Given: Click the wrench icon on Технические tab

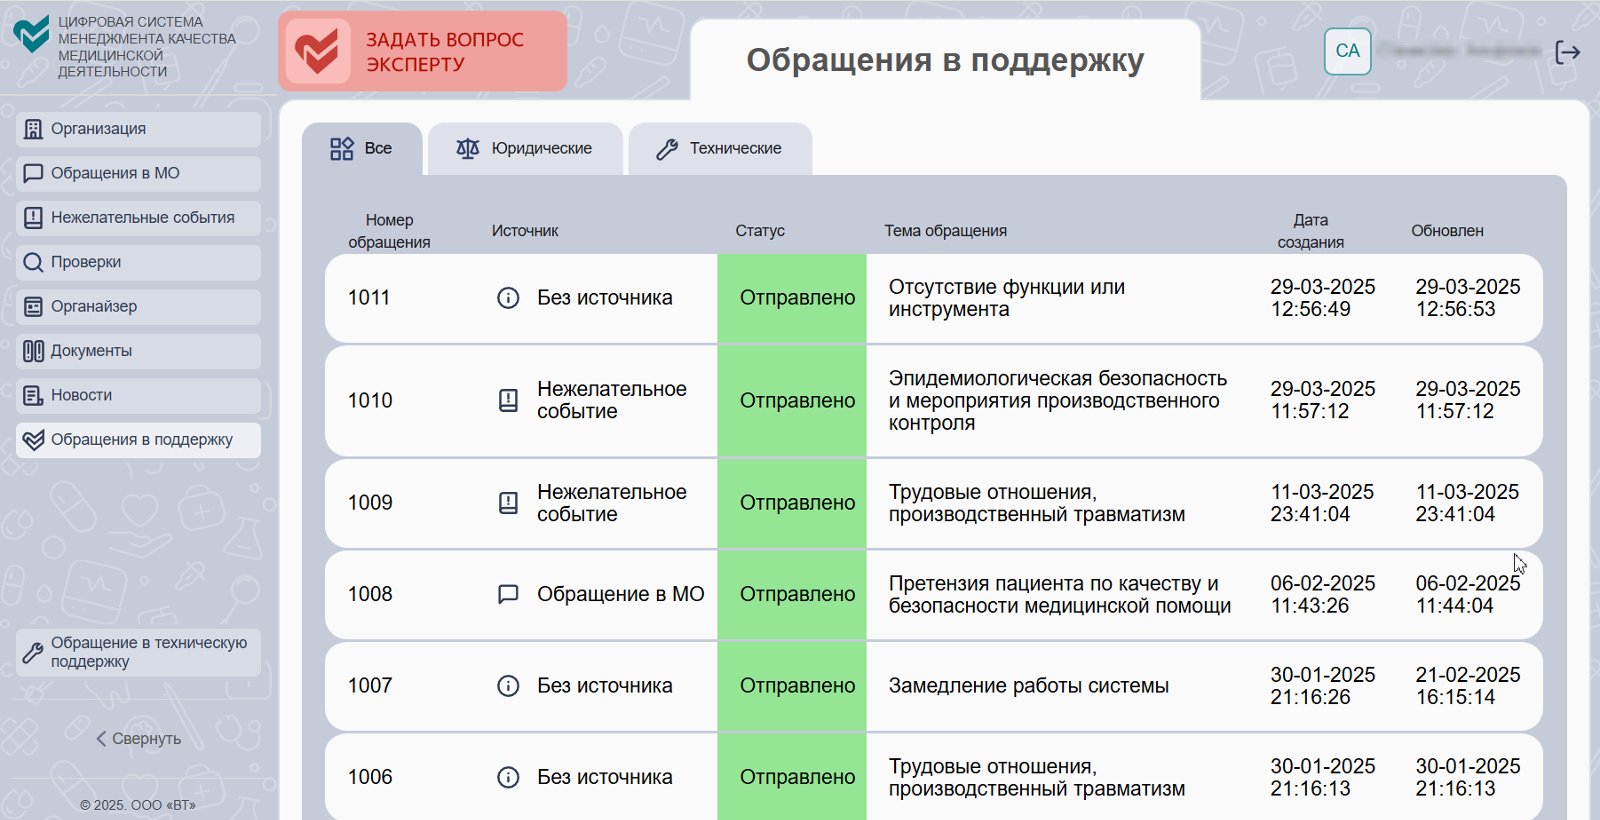Looking at the screenshot, I should 667,149.
